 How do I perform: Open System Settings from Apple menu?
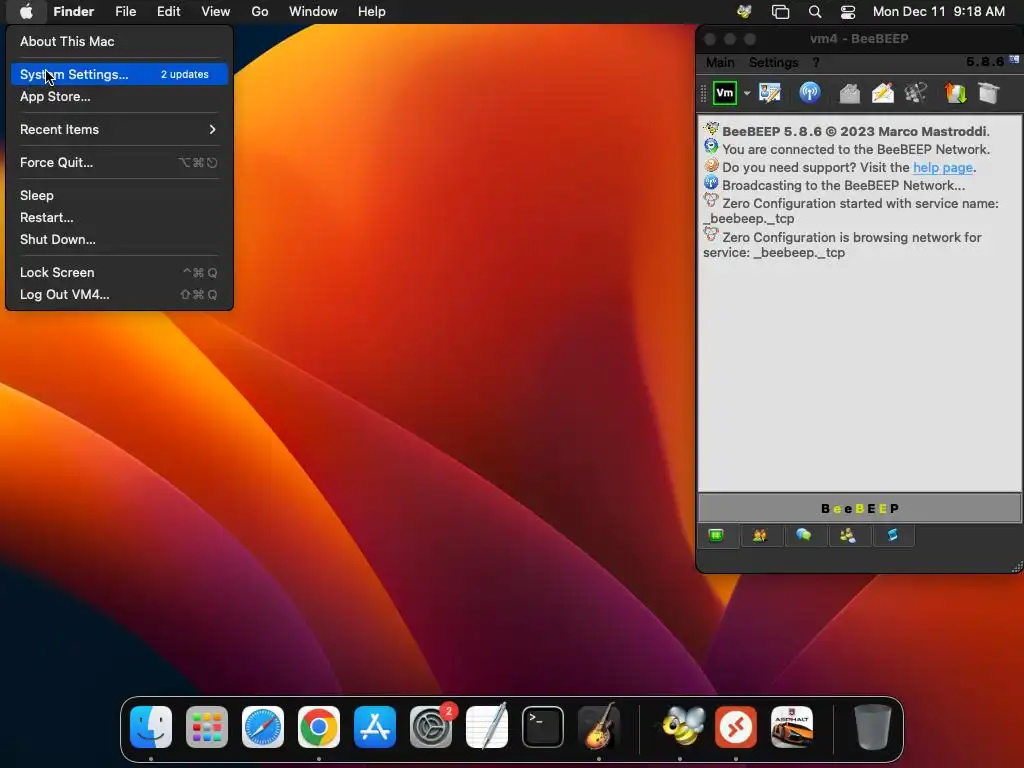[x=120, y=74]
